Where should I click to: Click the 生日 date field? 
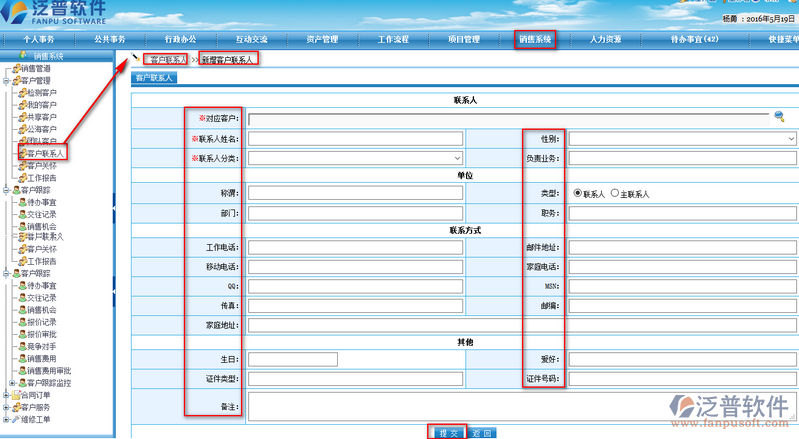[x=292, y=359]
